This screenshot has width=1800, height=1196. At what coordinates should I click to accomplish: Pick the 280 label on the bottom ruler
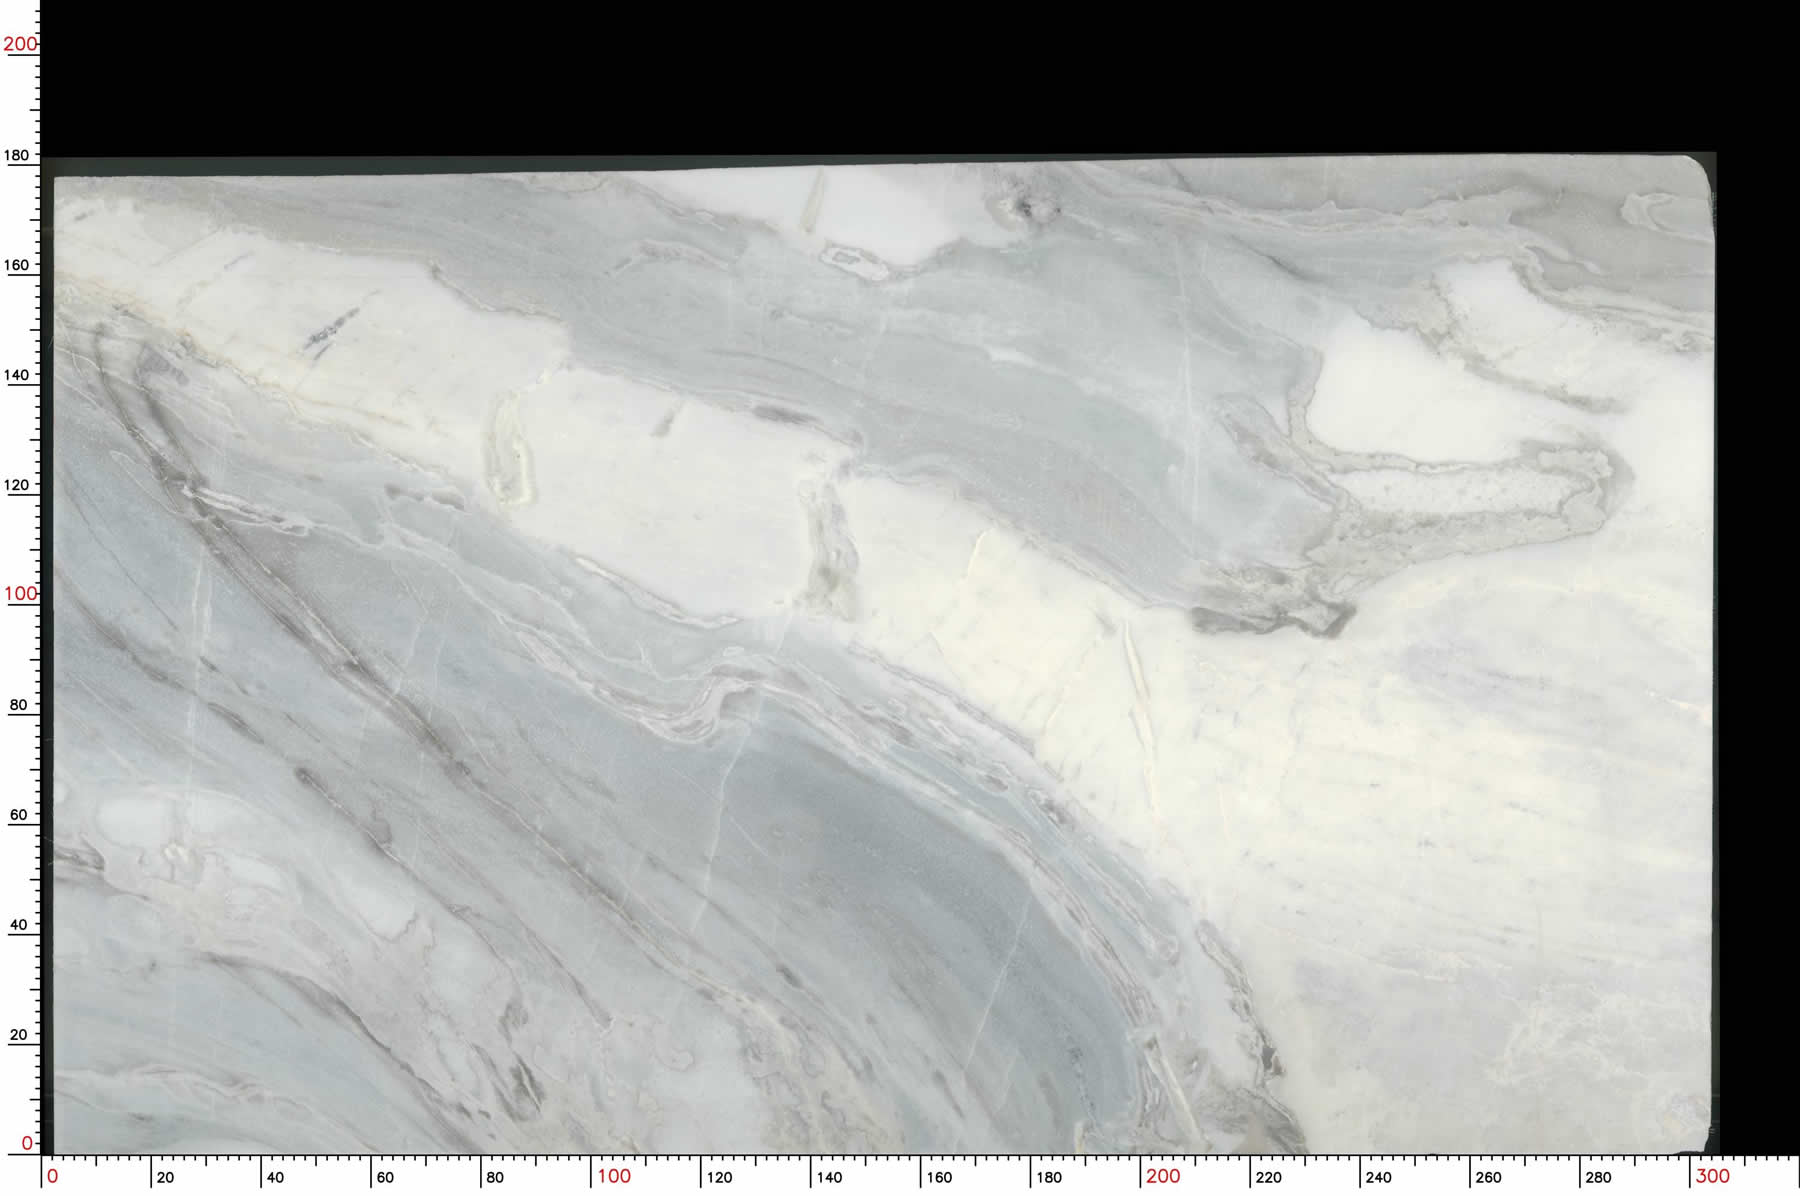(x=1598, y=1178)
